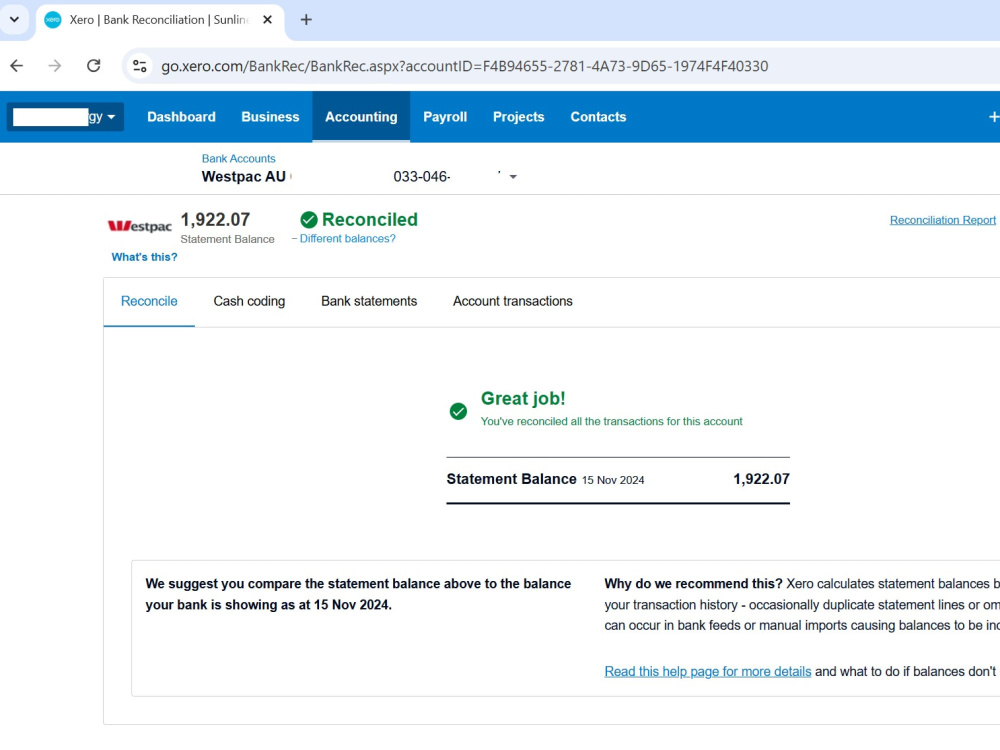1000x750 pixels.
Task: Open the Dashboard menu
Action: coord(181,117)
